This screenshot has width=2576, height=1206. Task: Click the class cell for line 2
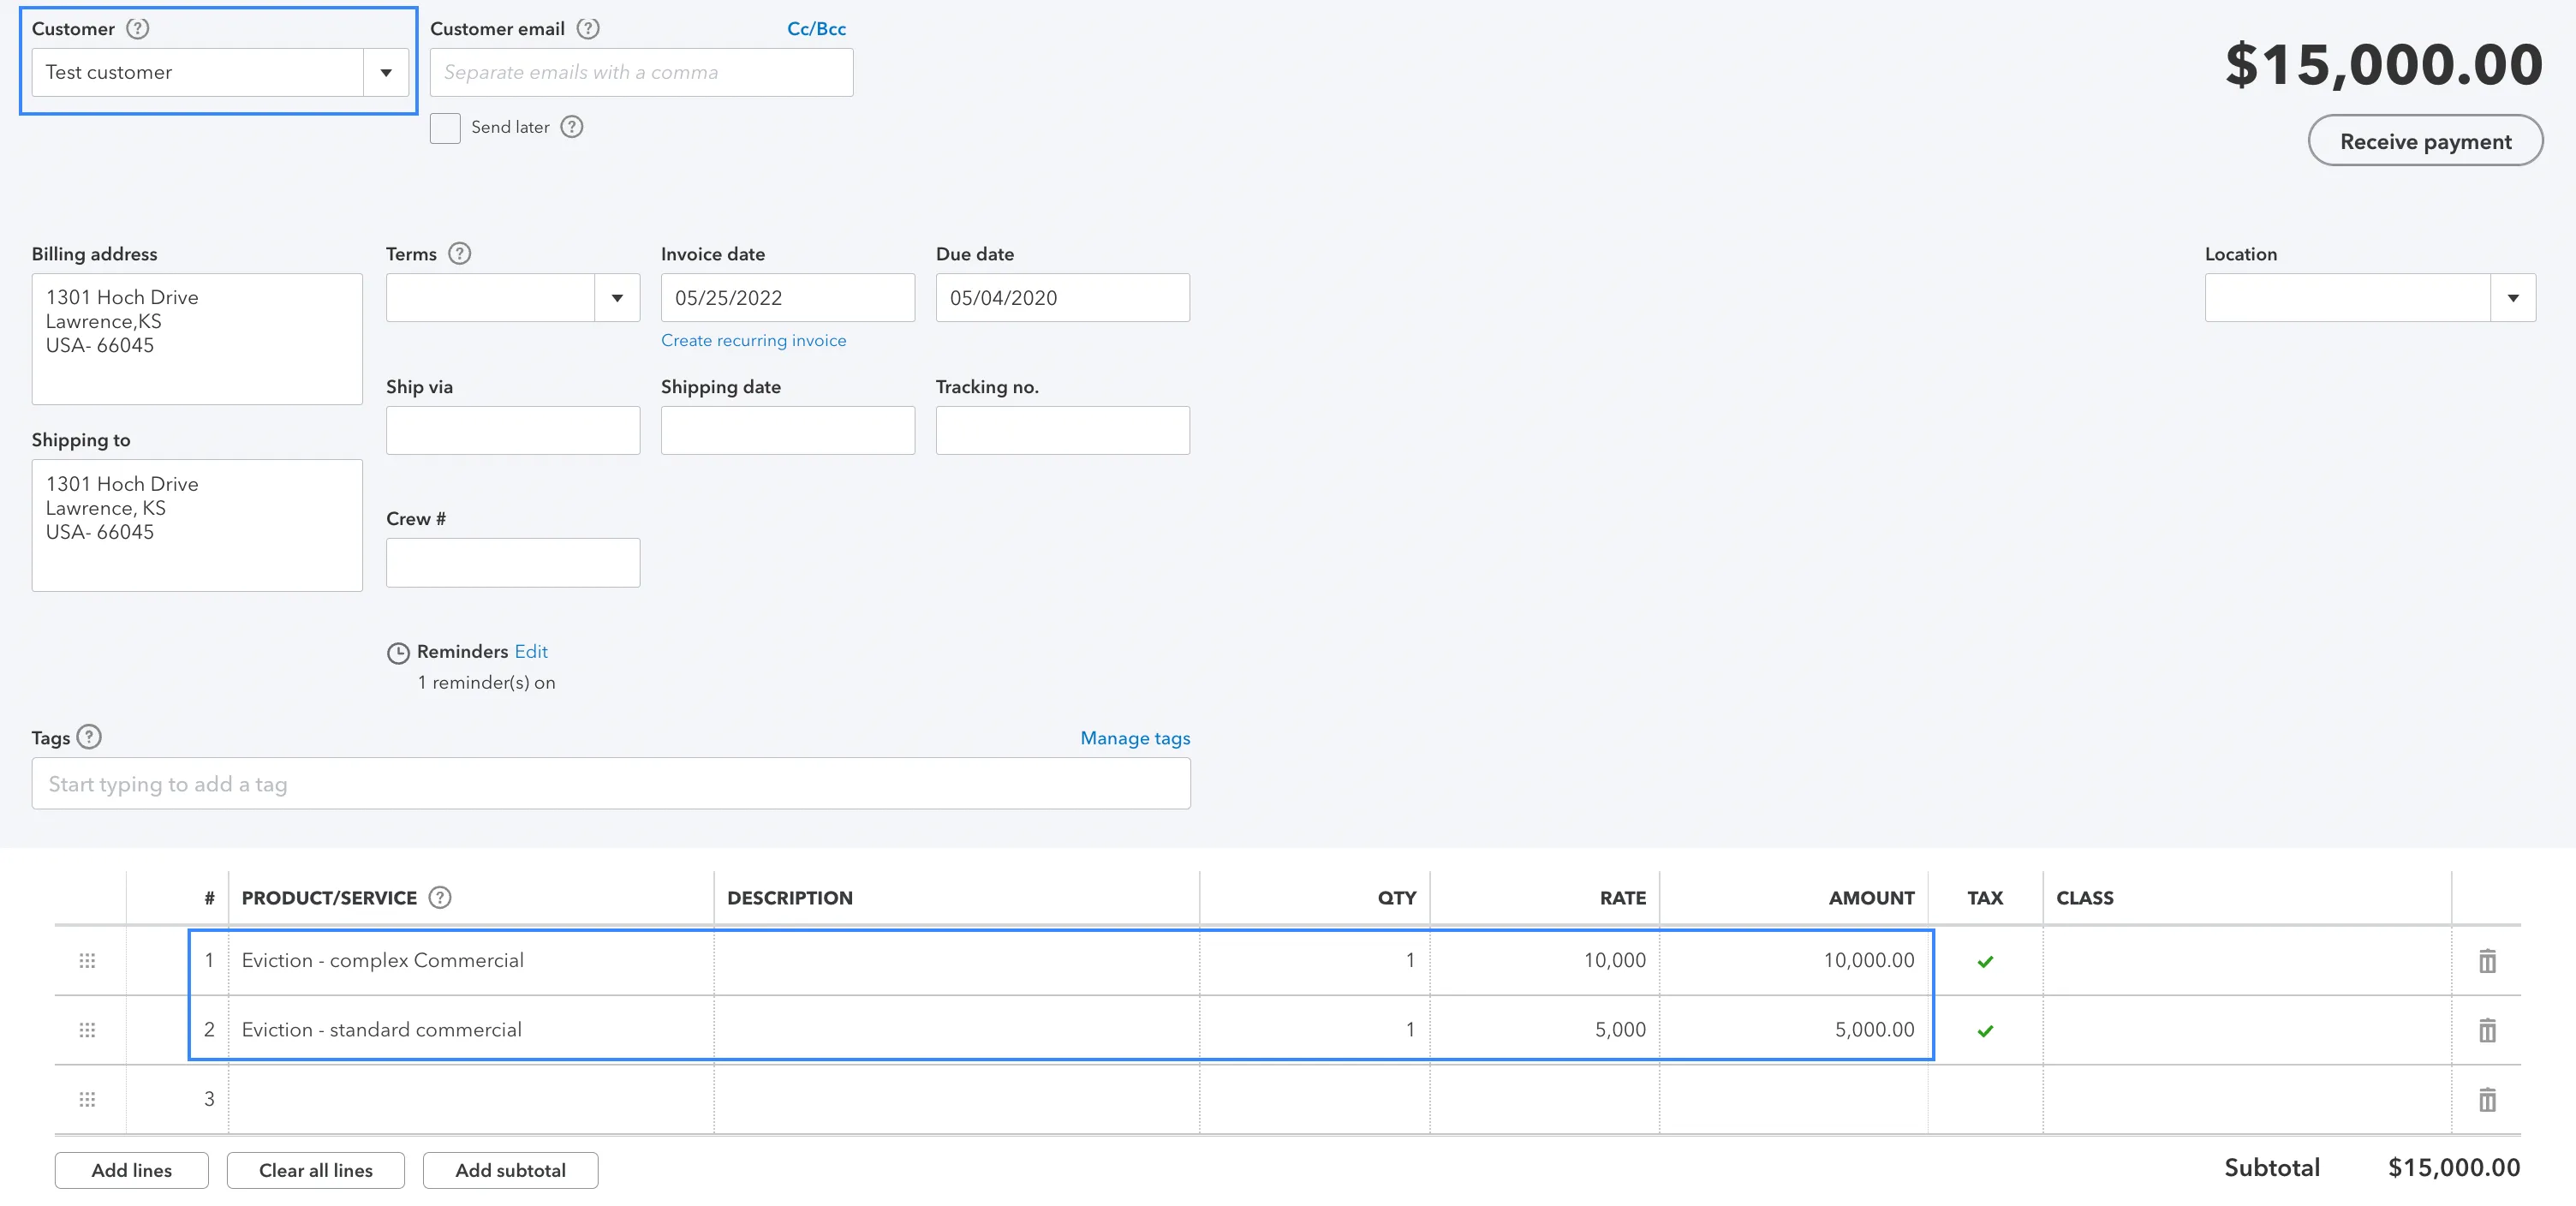pyautogui.click(x=2247, y=1029)
